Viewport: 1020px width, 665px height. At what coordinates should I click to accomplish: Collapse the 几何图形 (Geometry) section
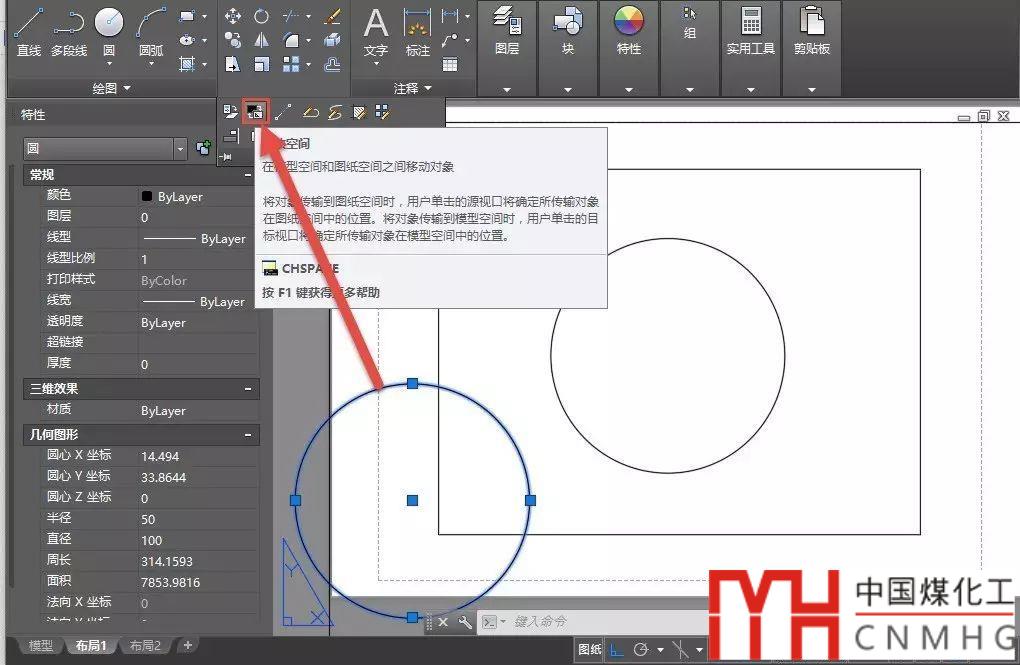coord(248,435)
